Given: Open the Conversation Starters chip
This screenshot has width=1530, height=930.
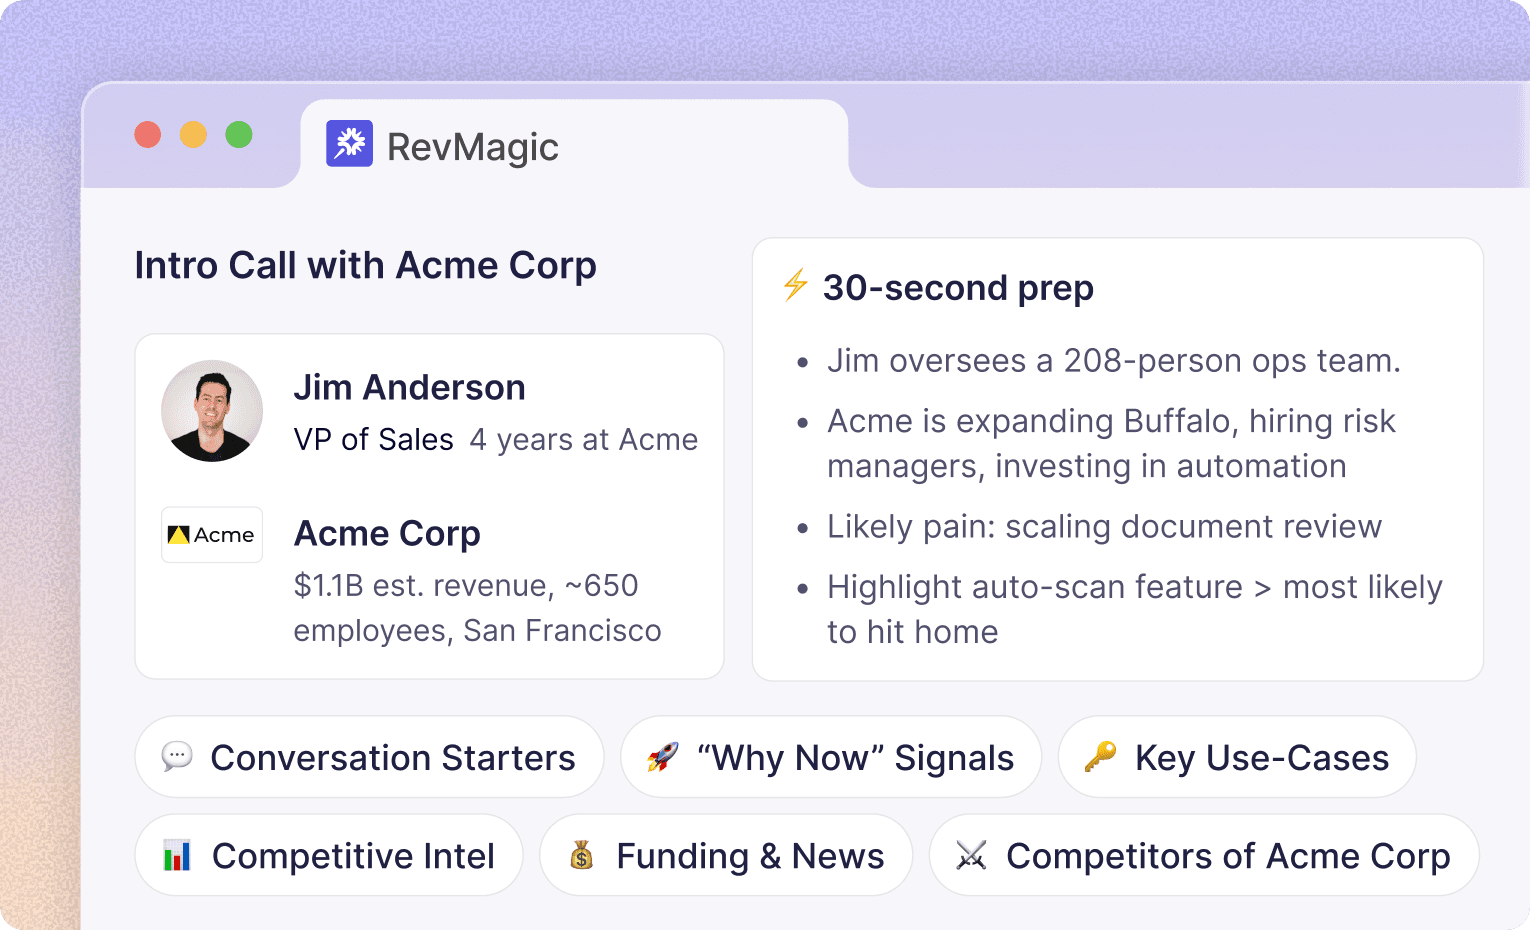Looking at the screenshot, I should tap(370, 757).
